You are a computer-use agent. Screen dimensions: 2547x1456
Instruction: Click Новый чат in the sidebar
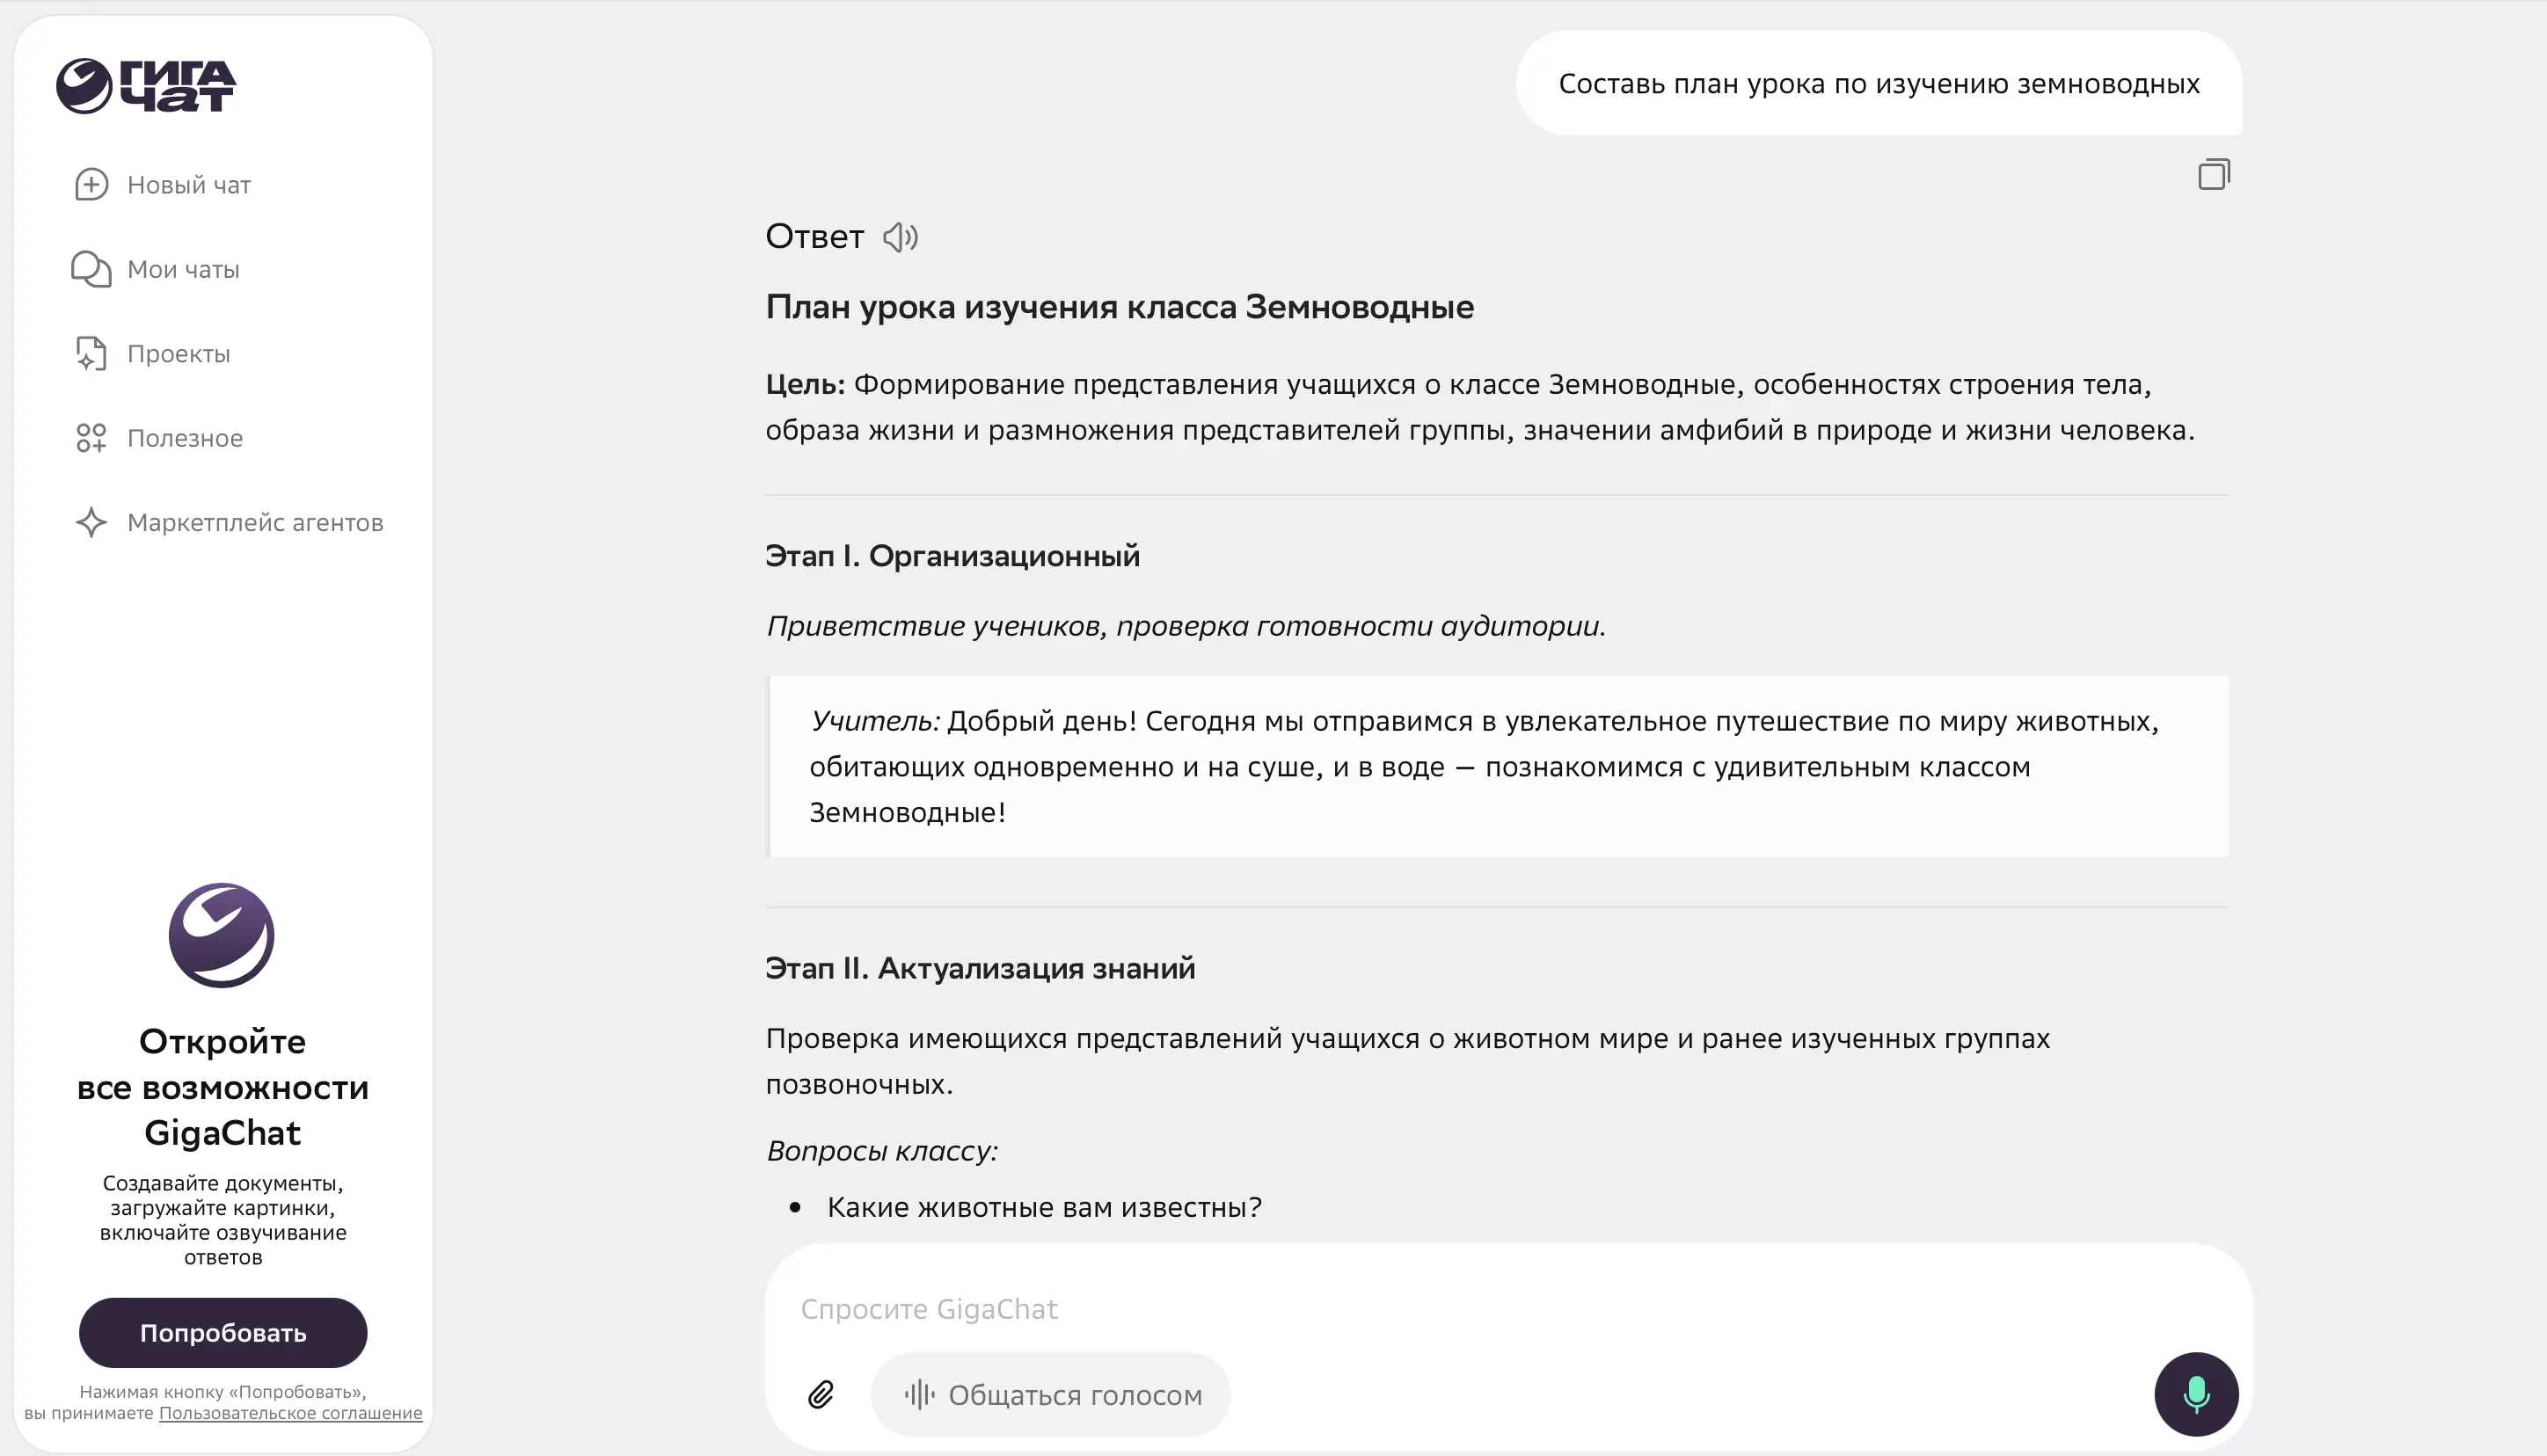[188, 184]
